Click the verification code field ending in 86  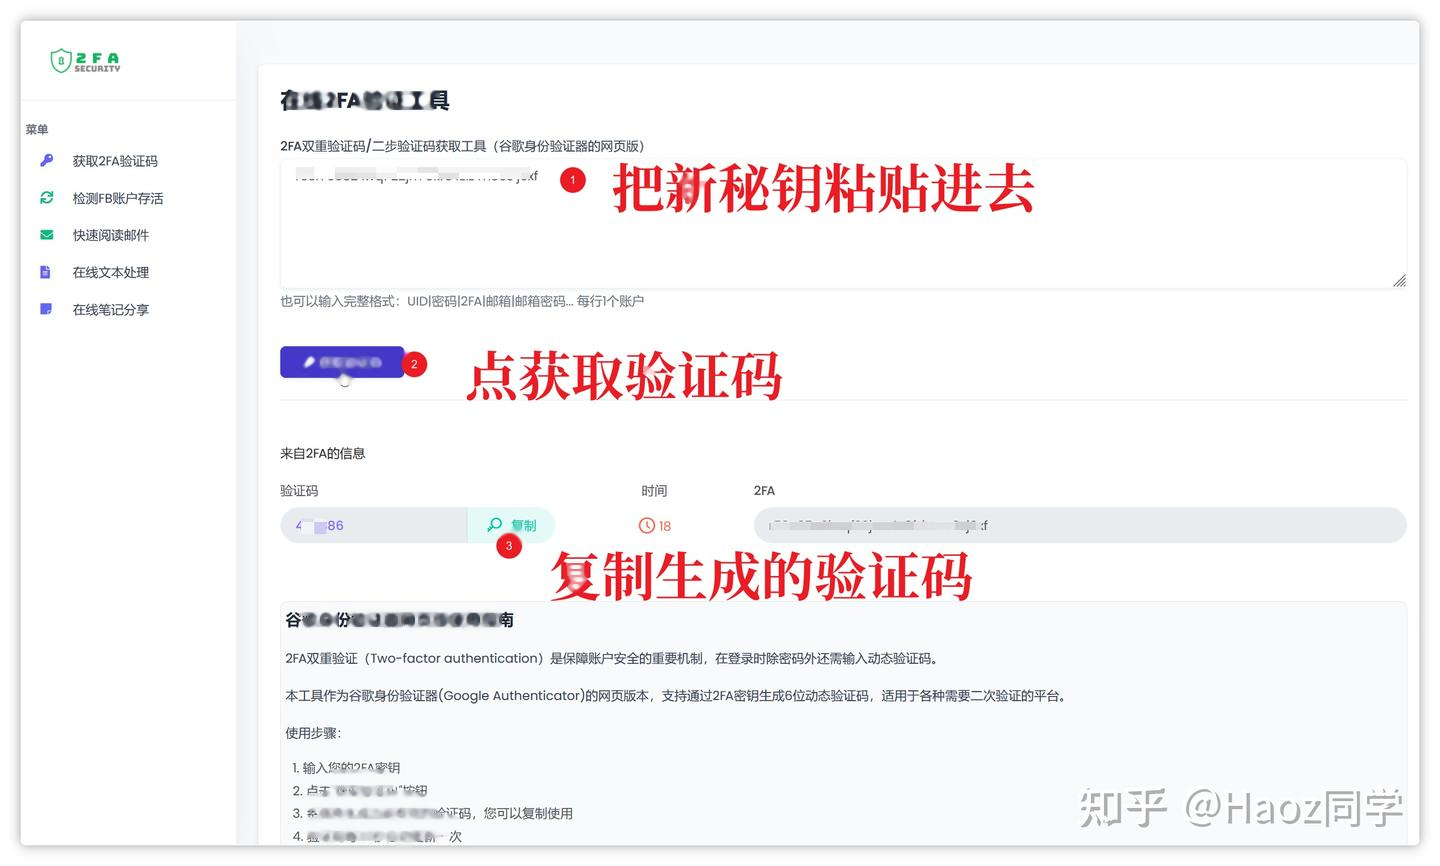coord(373,525)
